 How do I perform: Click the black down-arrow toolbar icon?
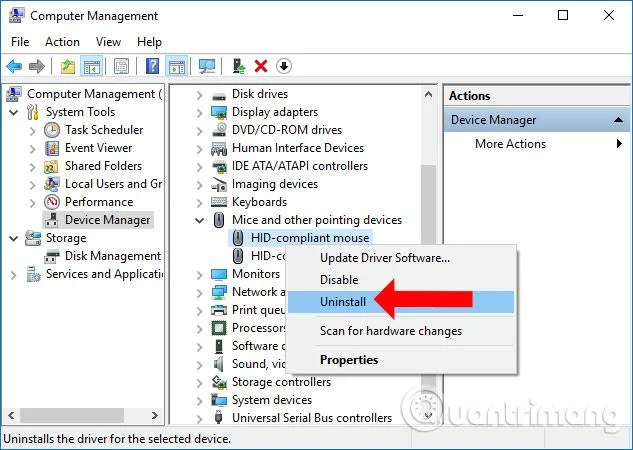click(x=284, y=66)
